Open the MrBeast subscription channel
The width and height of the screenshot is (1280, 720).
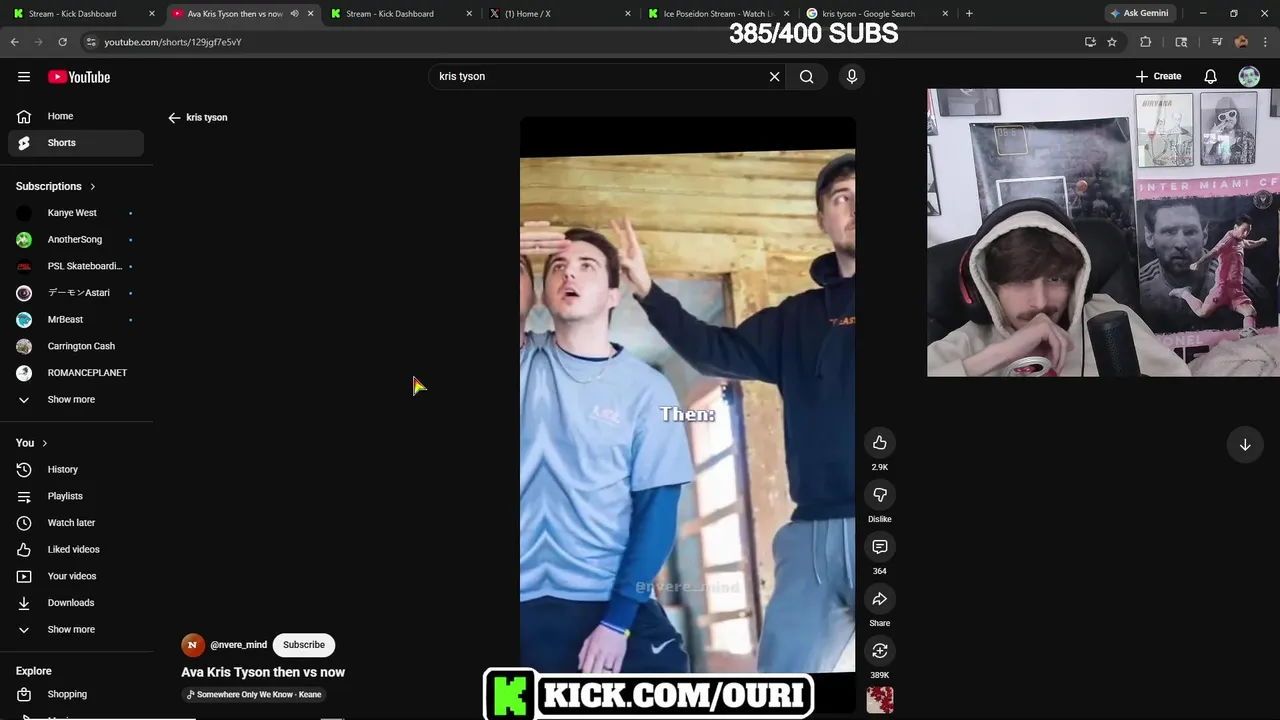point(76,319)
